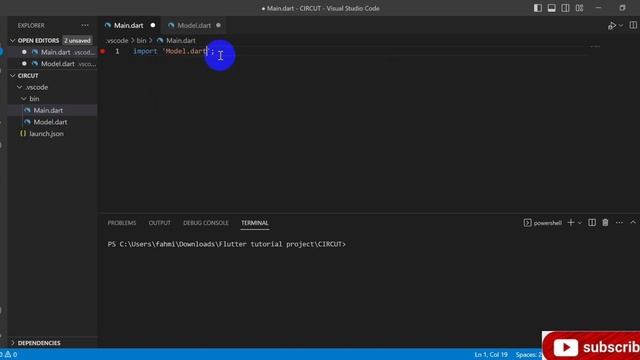Viewport: 640px width, 360px height.
Task: Open Explorer more actions ellipsis
Action: pos(85,25)
